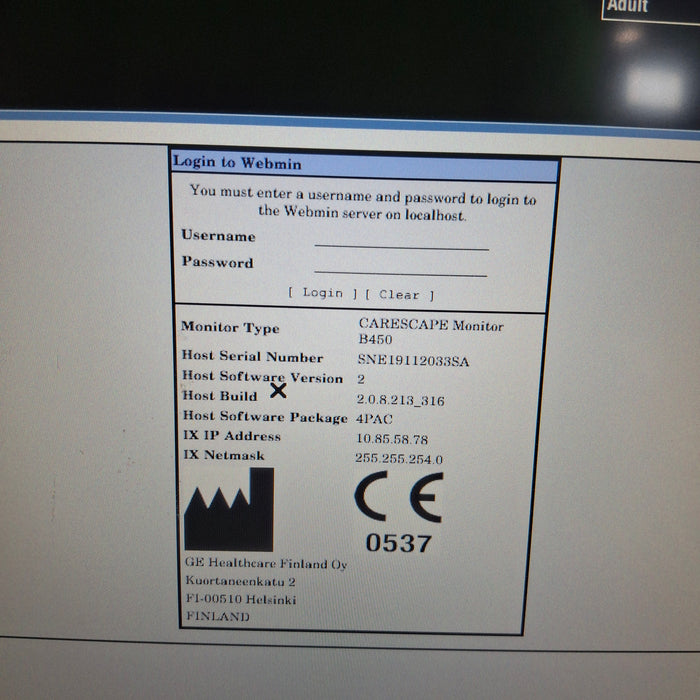Click the Username label

point(218,236)
